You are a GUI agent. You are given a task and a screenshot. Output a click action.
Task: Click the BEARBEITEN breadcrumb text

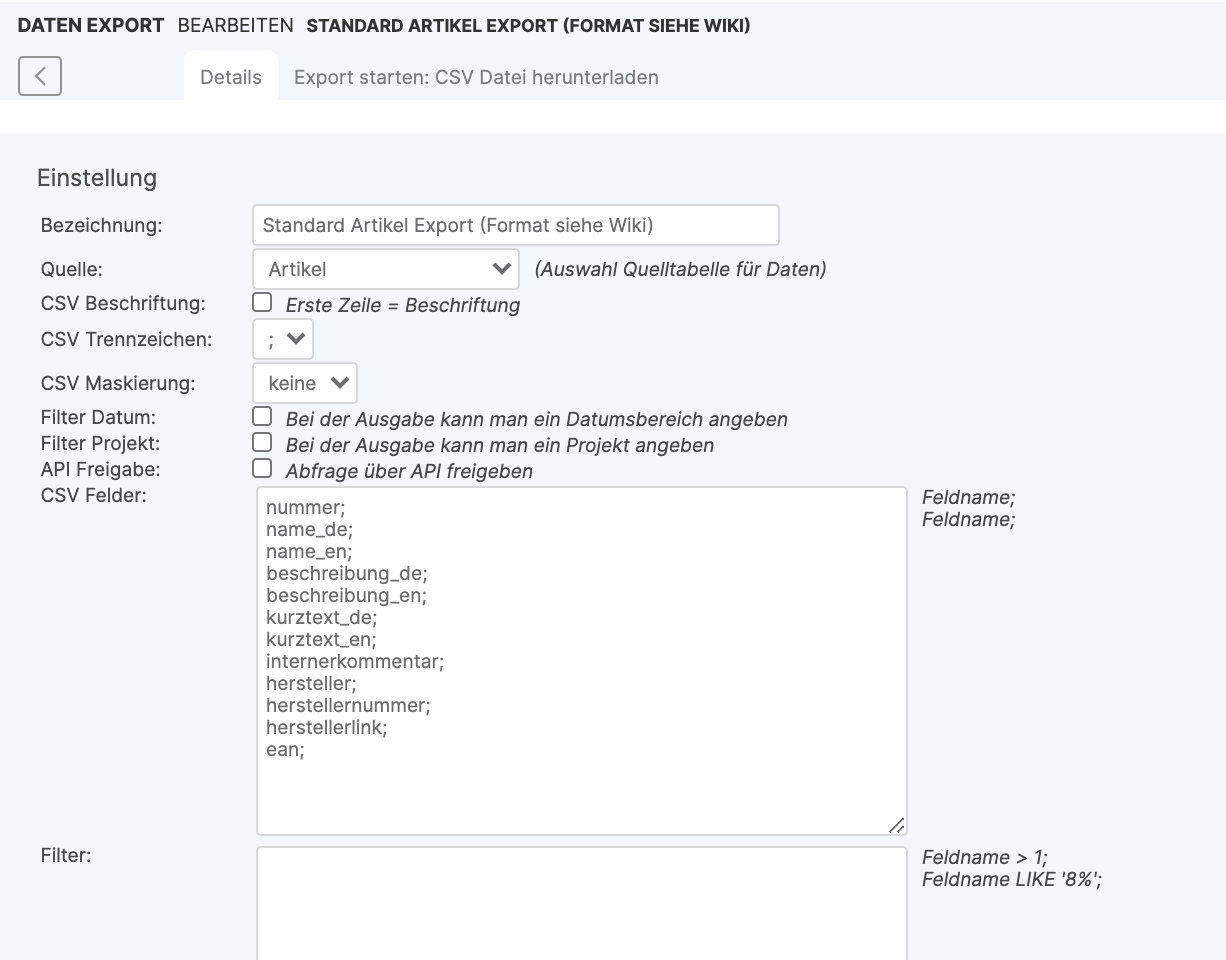(x=236, y=26)
